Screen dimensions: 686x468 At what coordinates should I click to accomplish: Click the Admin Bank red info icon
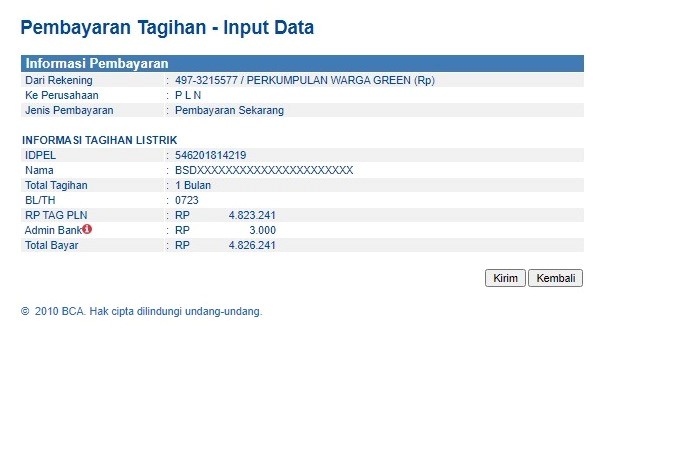pos(87,229)
